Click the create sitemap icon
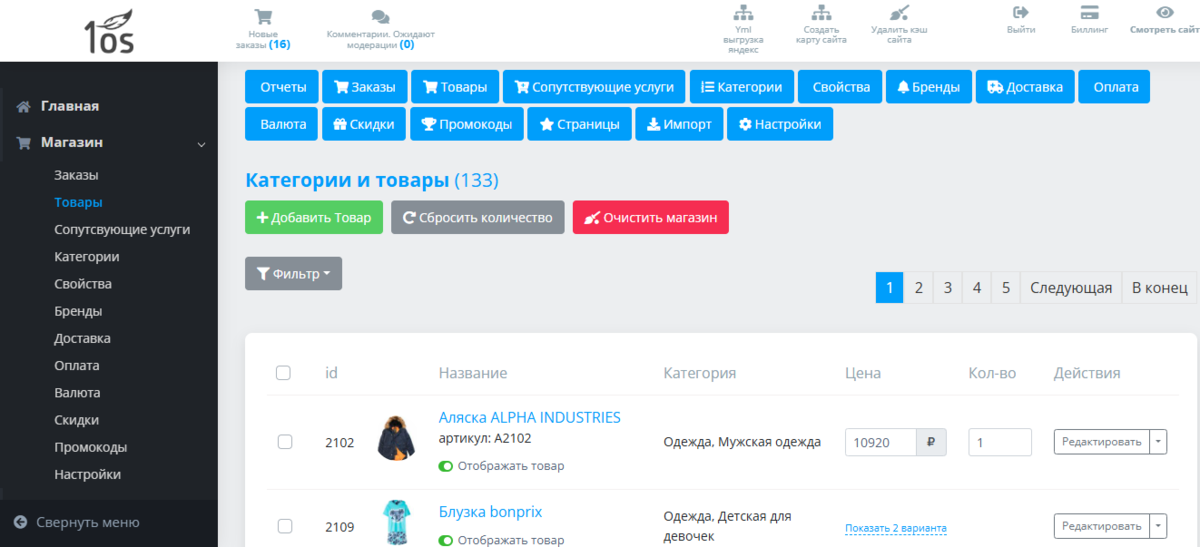 coord(821,13)
